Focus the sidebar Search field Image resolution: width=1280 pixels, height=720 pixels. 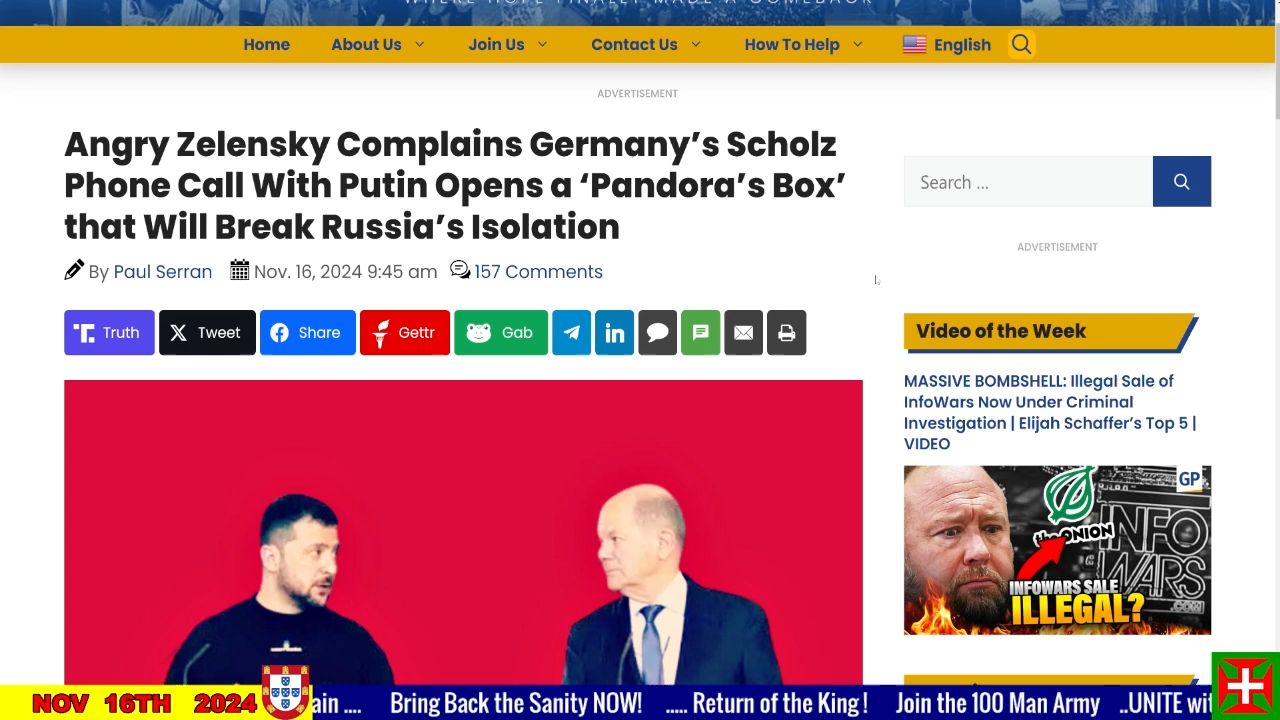(x=1028, y=181)
